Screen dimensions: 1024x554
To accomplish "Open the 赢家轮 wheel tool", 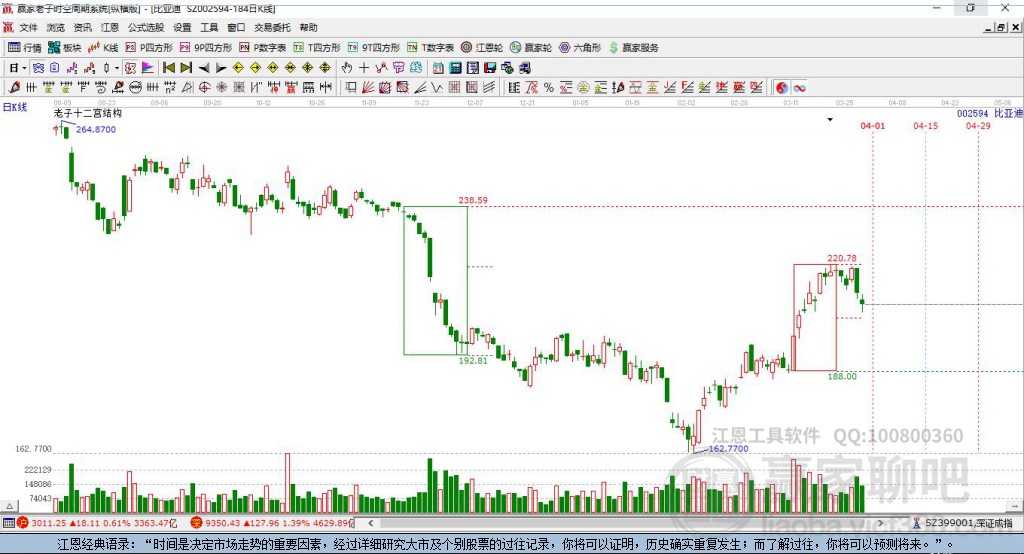I will pyautogui.click(x=531, y=48).
